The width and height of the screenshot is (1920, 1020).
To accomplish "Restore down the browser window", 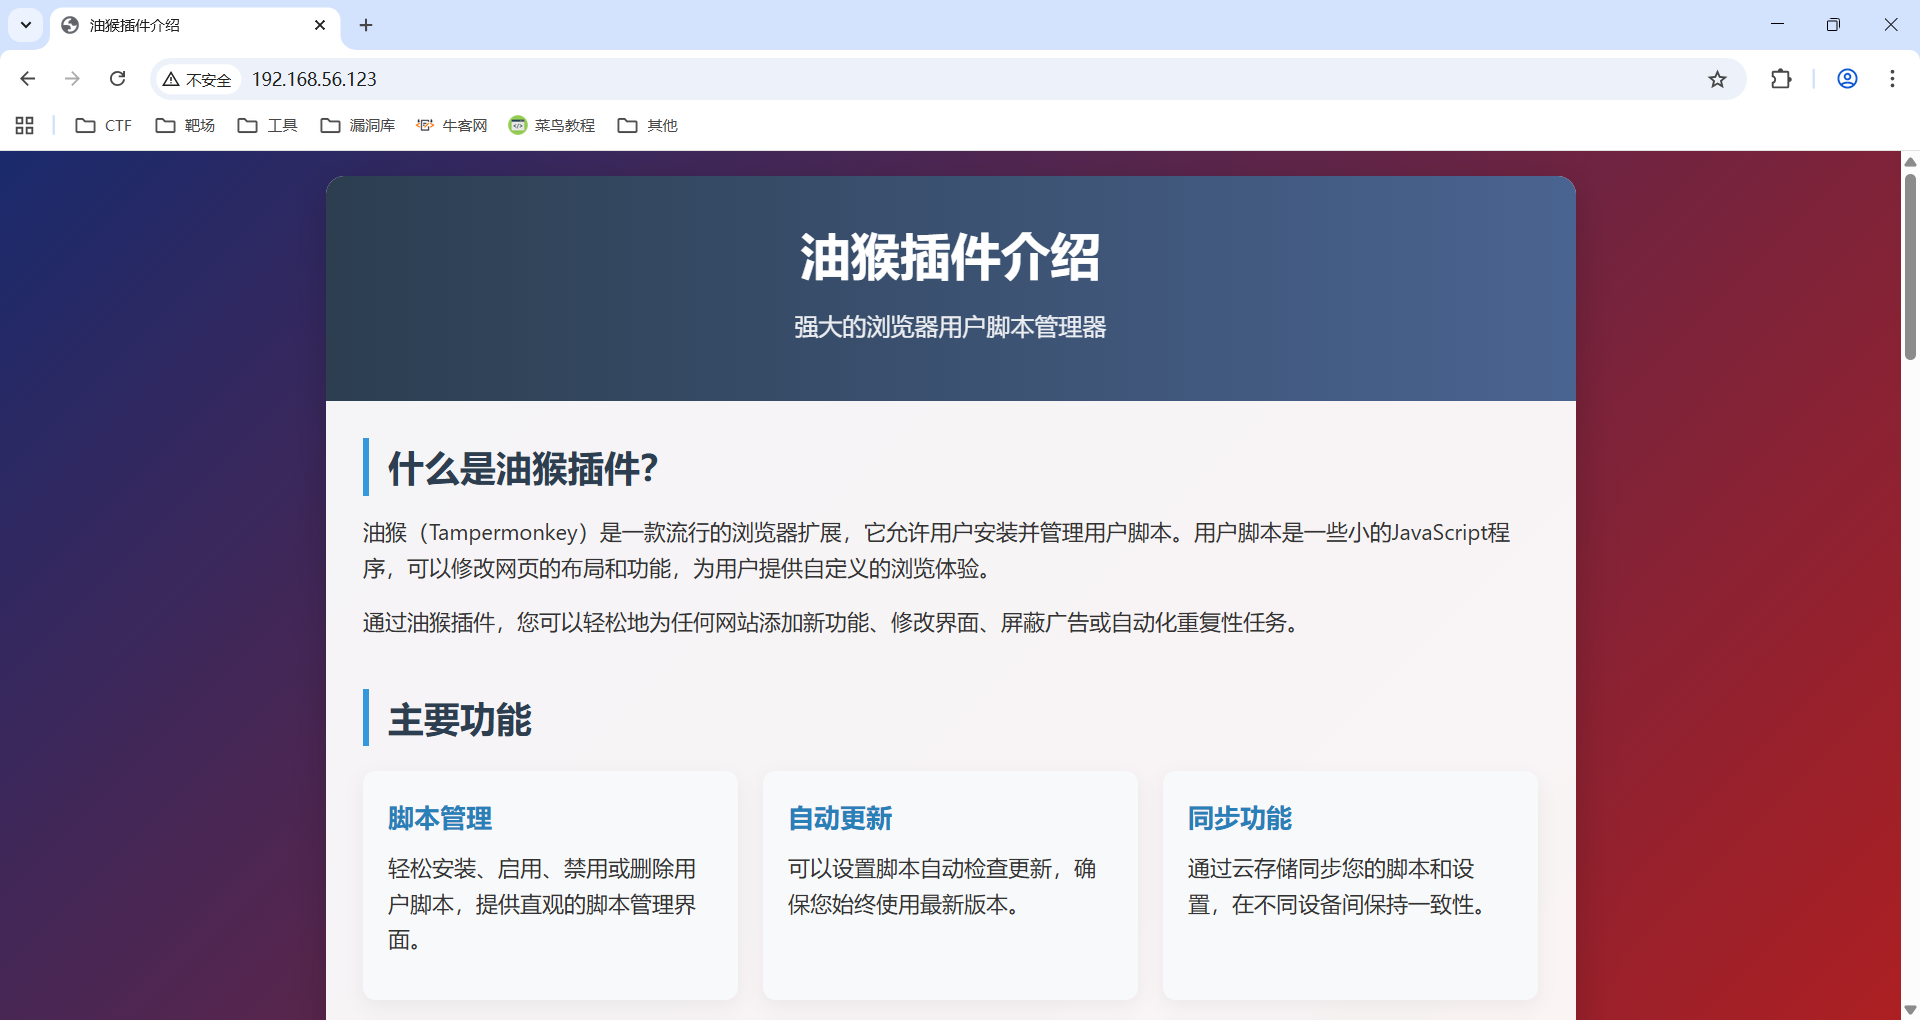I will tap(1833, 25).
